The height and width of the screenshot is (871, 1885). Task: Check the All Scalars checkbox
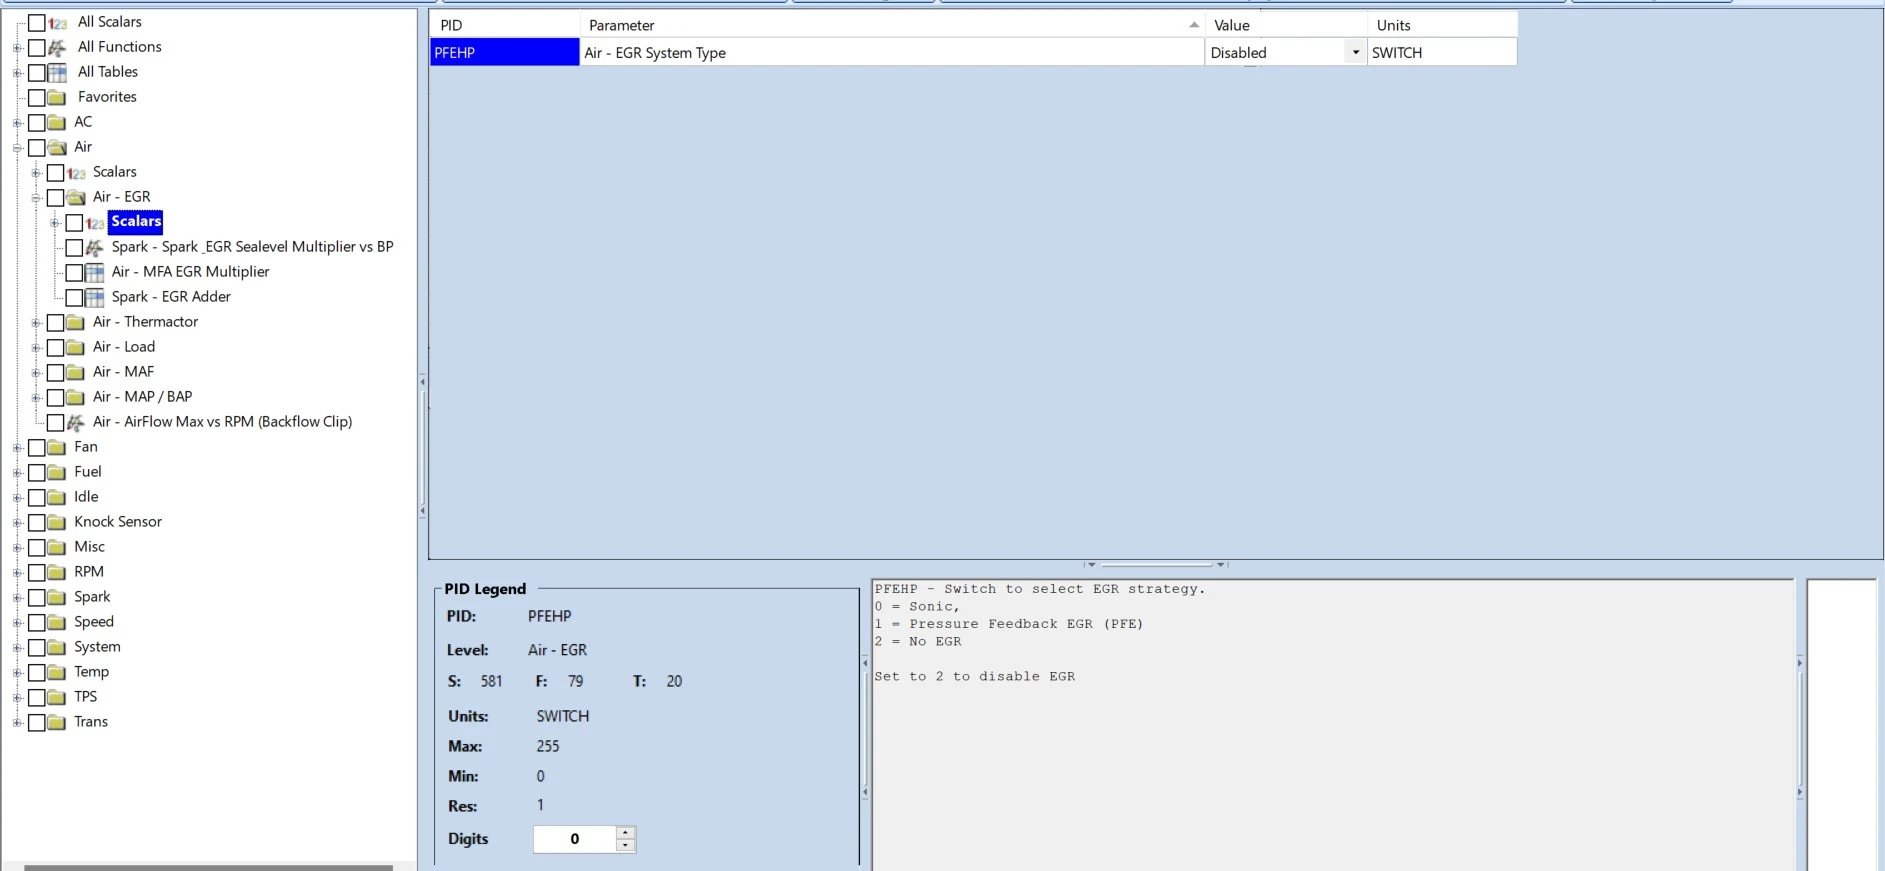click(37, 22)
